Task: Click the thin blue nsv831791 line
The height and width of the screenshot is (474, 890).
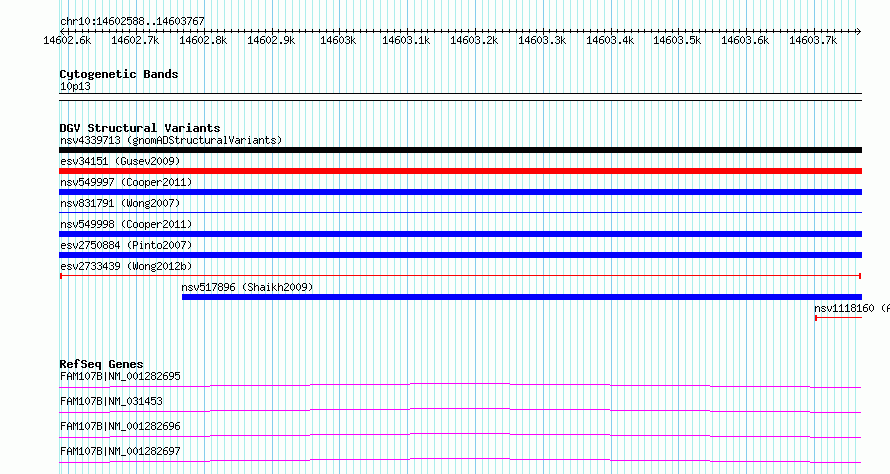Action: tap(460, 213)
